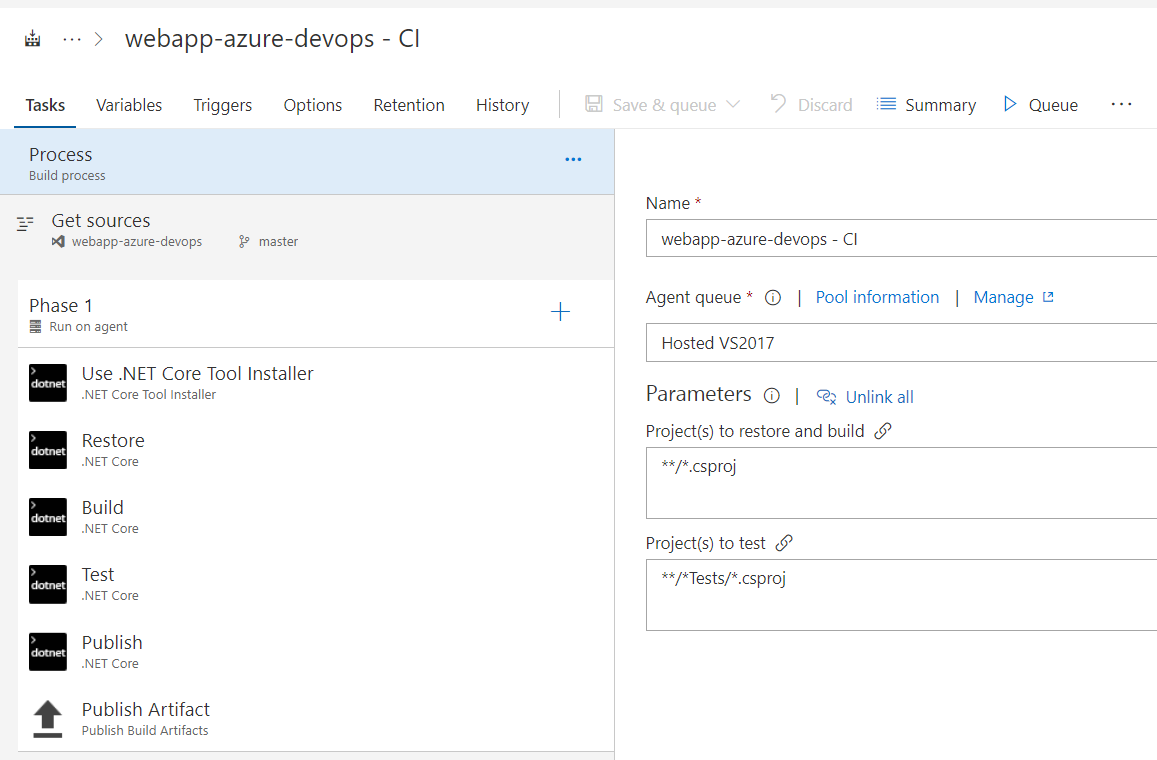Select the Publish Artifact upload task
The width and height of the screenshot is (1157, 760).
(x=316, y=719)
